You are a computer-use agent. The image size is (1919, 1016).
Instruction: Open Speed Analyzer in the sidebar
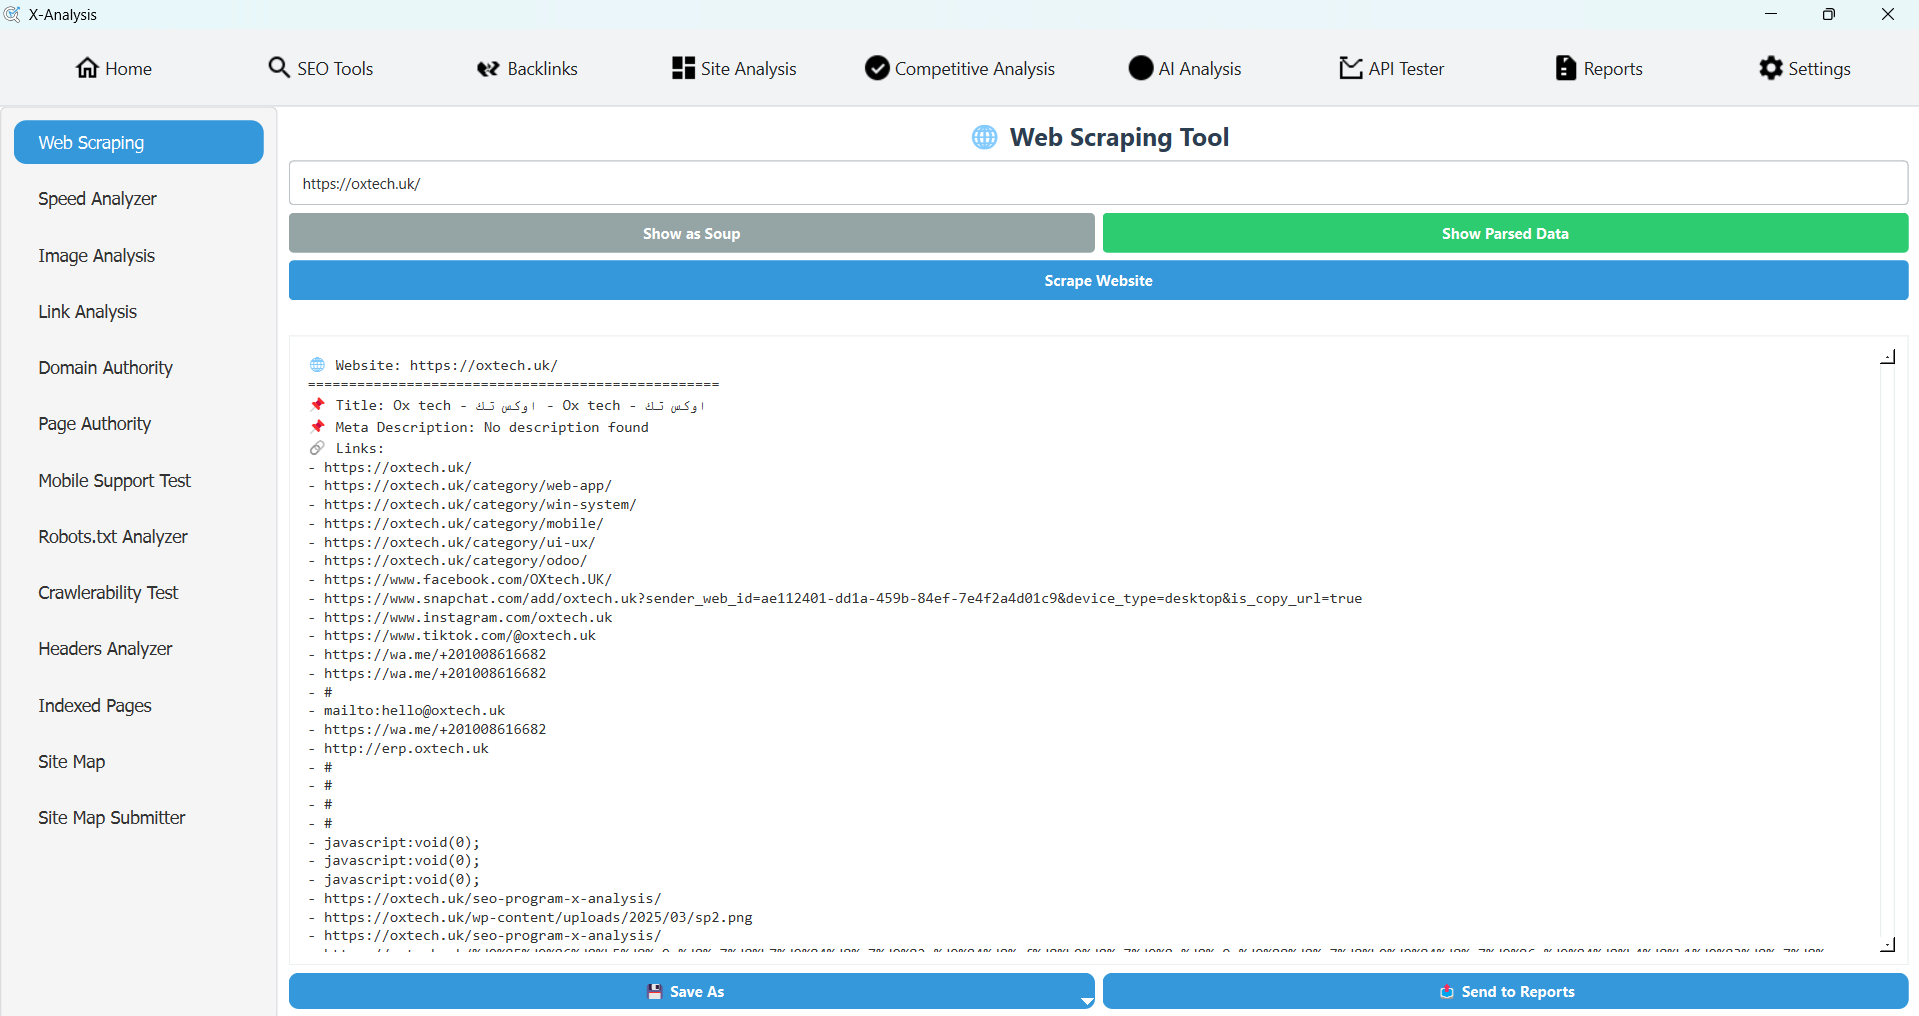[x=139, y=198]
